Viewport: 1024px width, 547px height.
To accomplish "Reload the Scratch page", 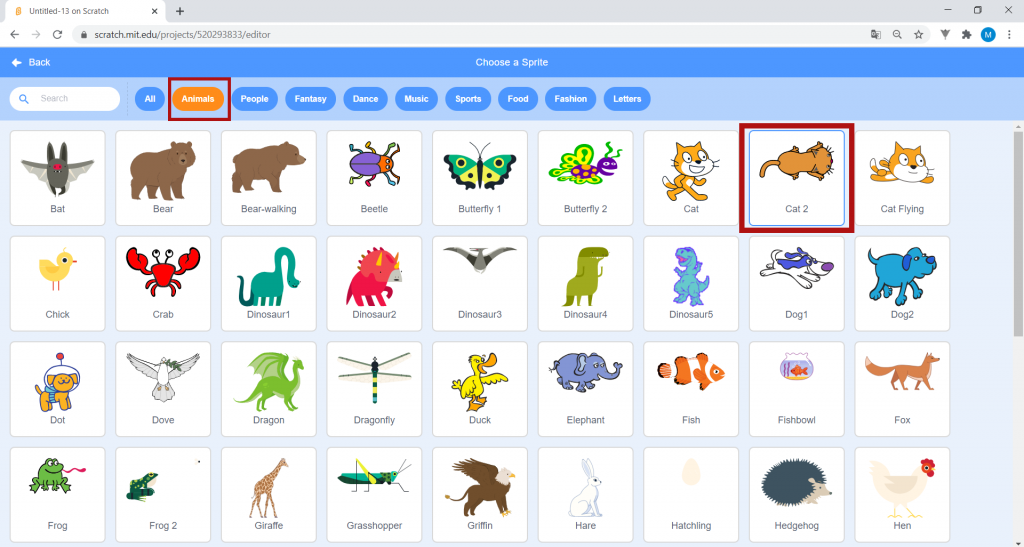I will (x=57, y=35).
